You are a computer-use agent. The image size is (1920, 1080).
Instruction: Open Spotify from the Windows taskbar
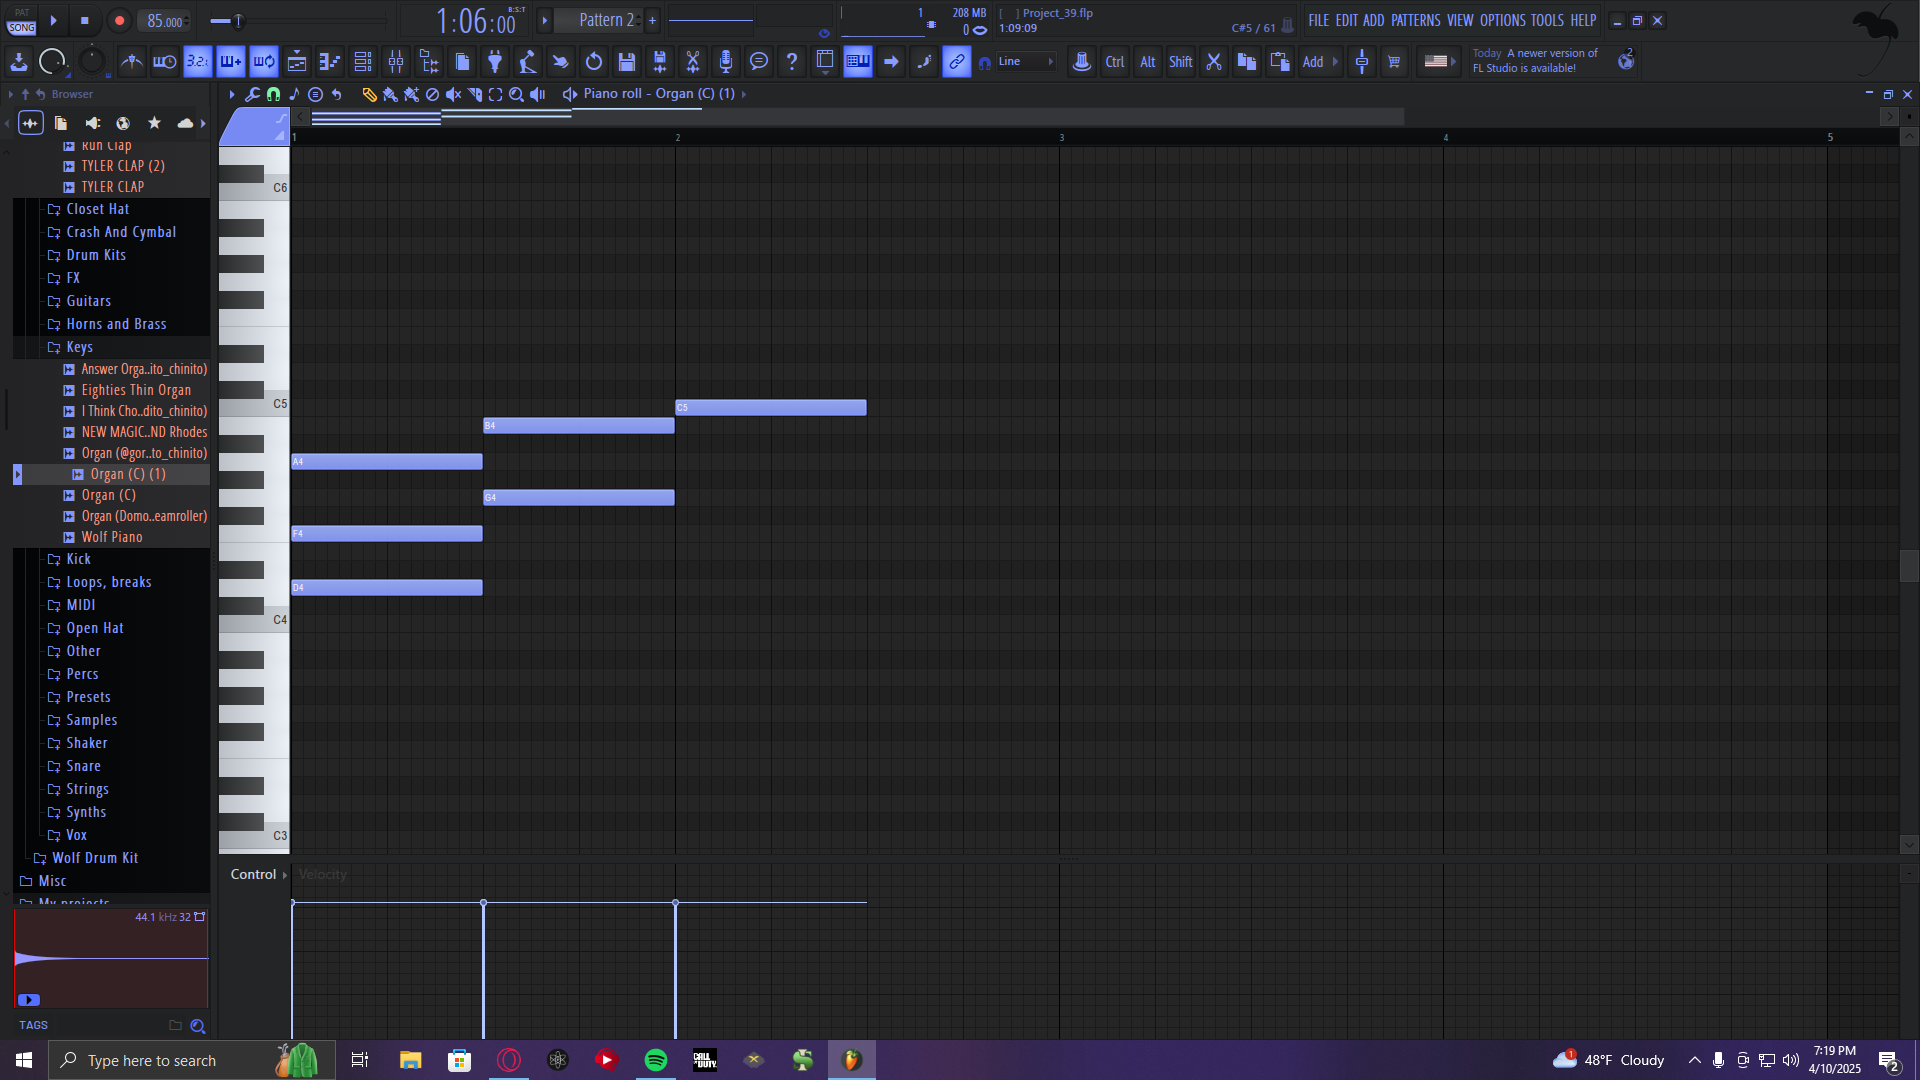pyautogui.click(x=656, y=1060)
